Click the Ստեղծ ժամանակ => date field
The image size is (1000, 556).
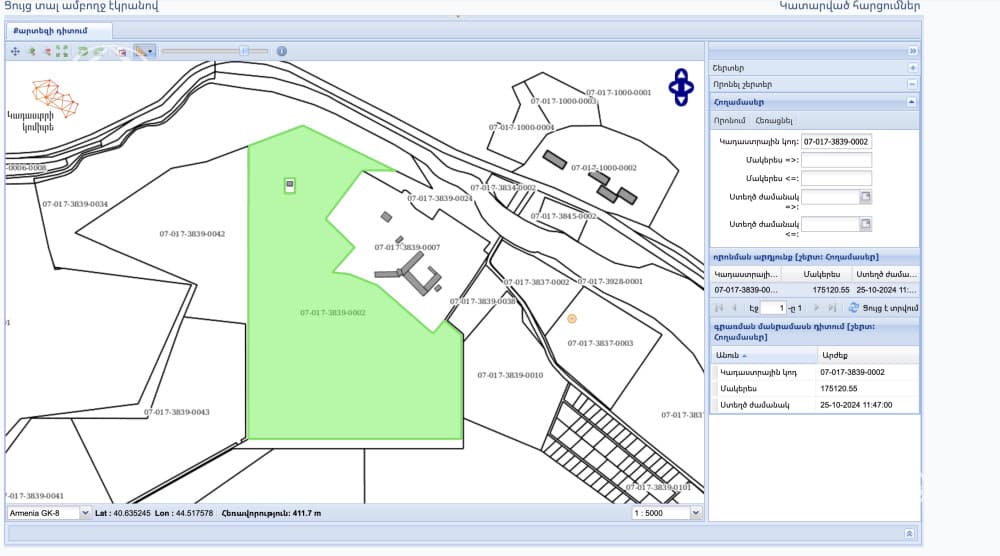click(x=830, y=197)
